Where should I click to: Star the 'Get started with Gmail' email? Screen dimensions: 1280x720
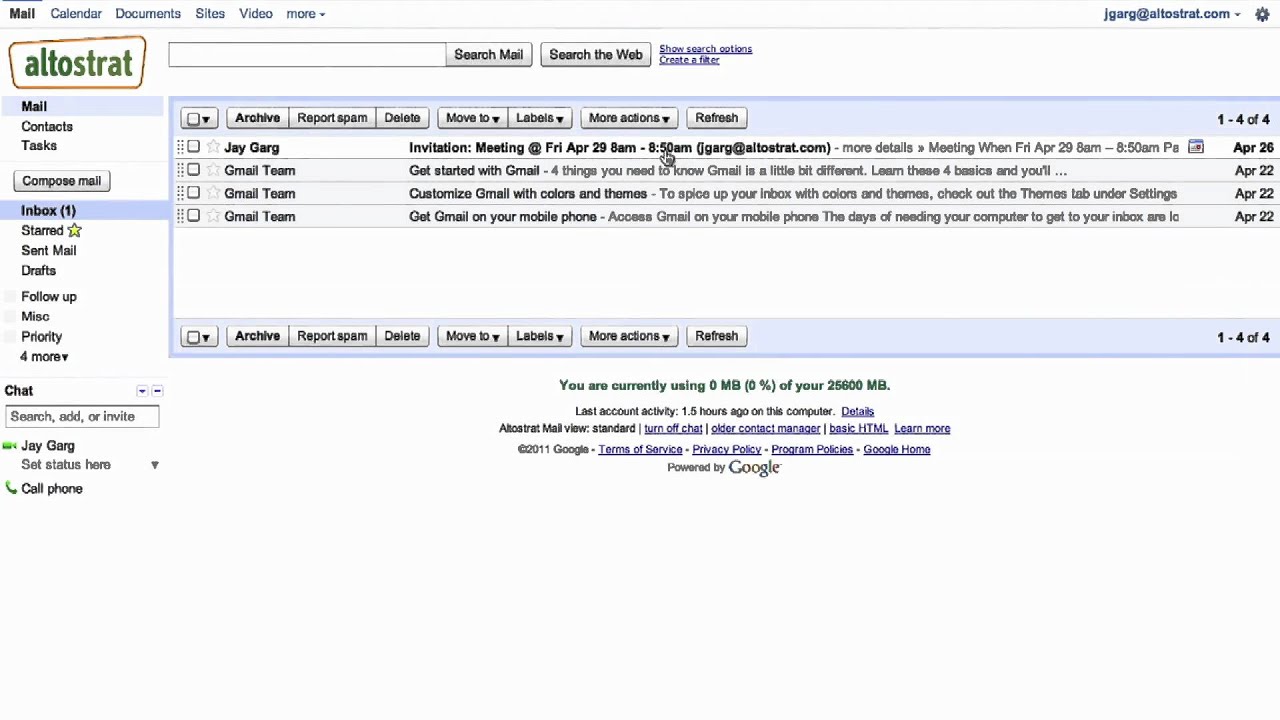[213, 170]
